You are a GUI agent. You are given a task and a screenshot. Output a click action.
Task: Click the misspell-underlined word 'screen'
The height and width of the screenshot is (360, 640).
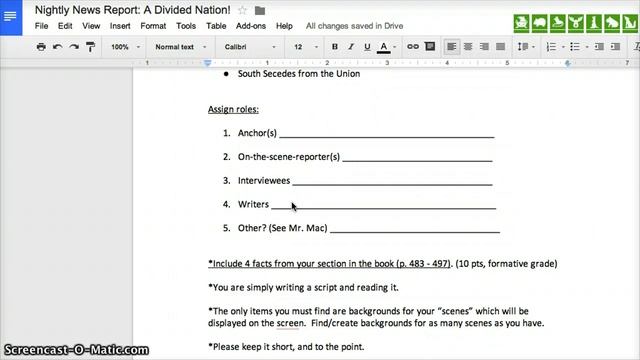(290, 323)
